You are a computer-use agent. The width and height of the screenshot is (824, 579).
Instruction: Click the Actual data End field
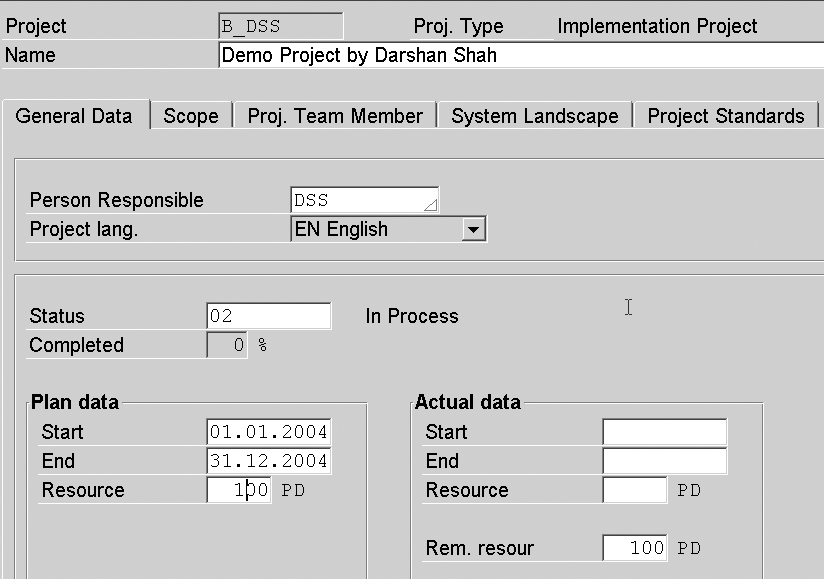click(x=664, y=461)
